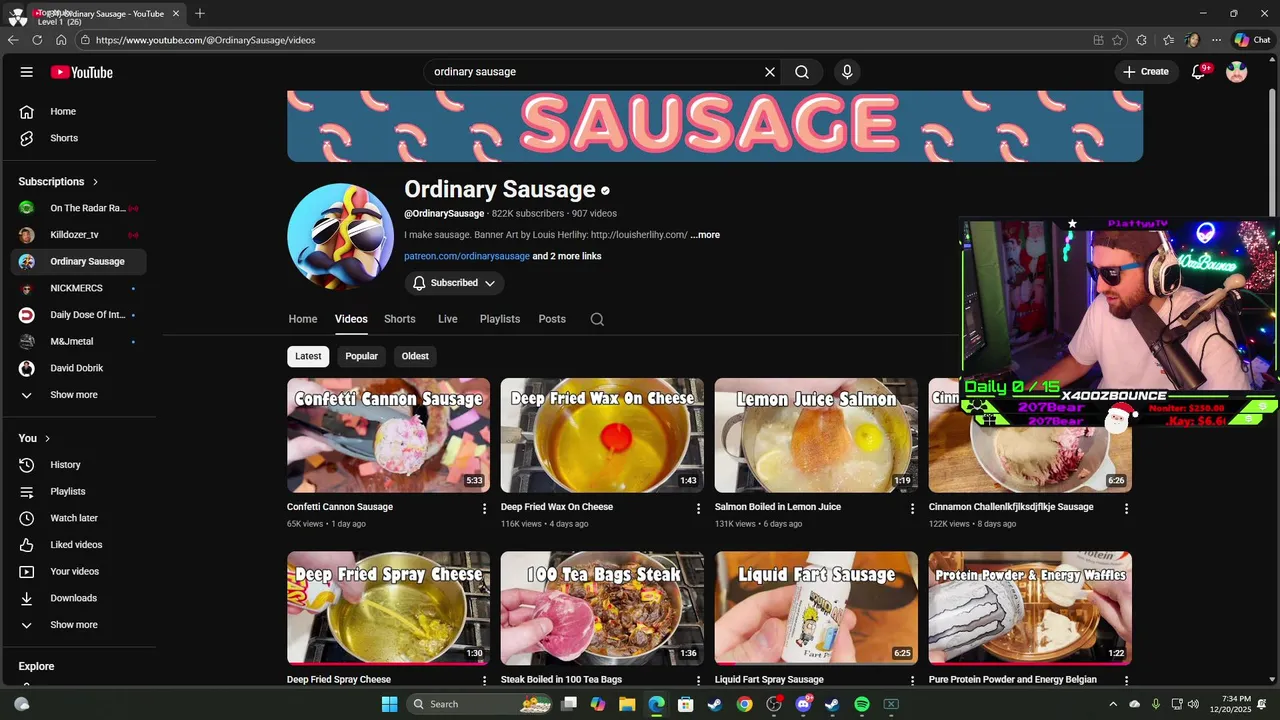This screenshot has height=720, width=1280.
Task: Open NICKMERCS subscription channel
Action: click(x=78, y=288)
